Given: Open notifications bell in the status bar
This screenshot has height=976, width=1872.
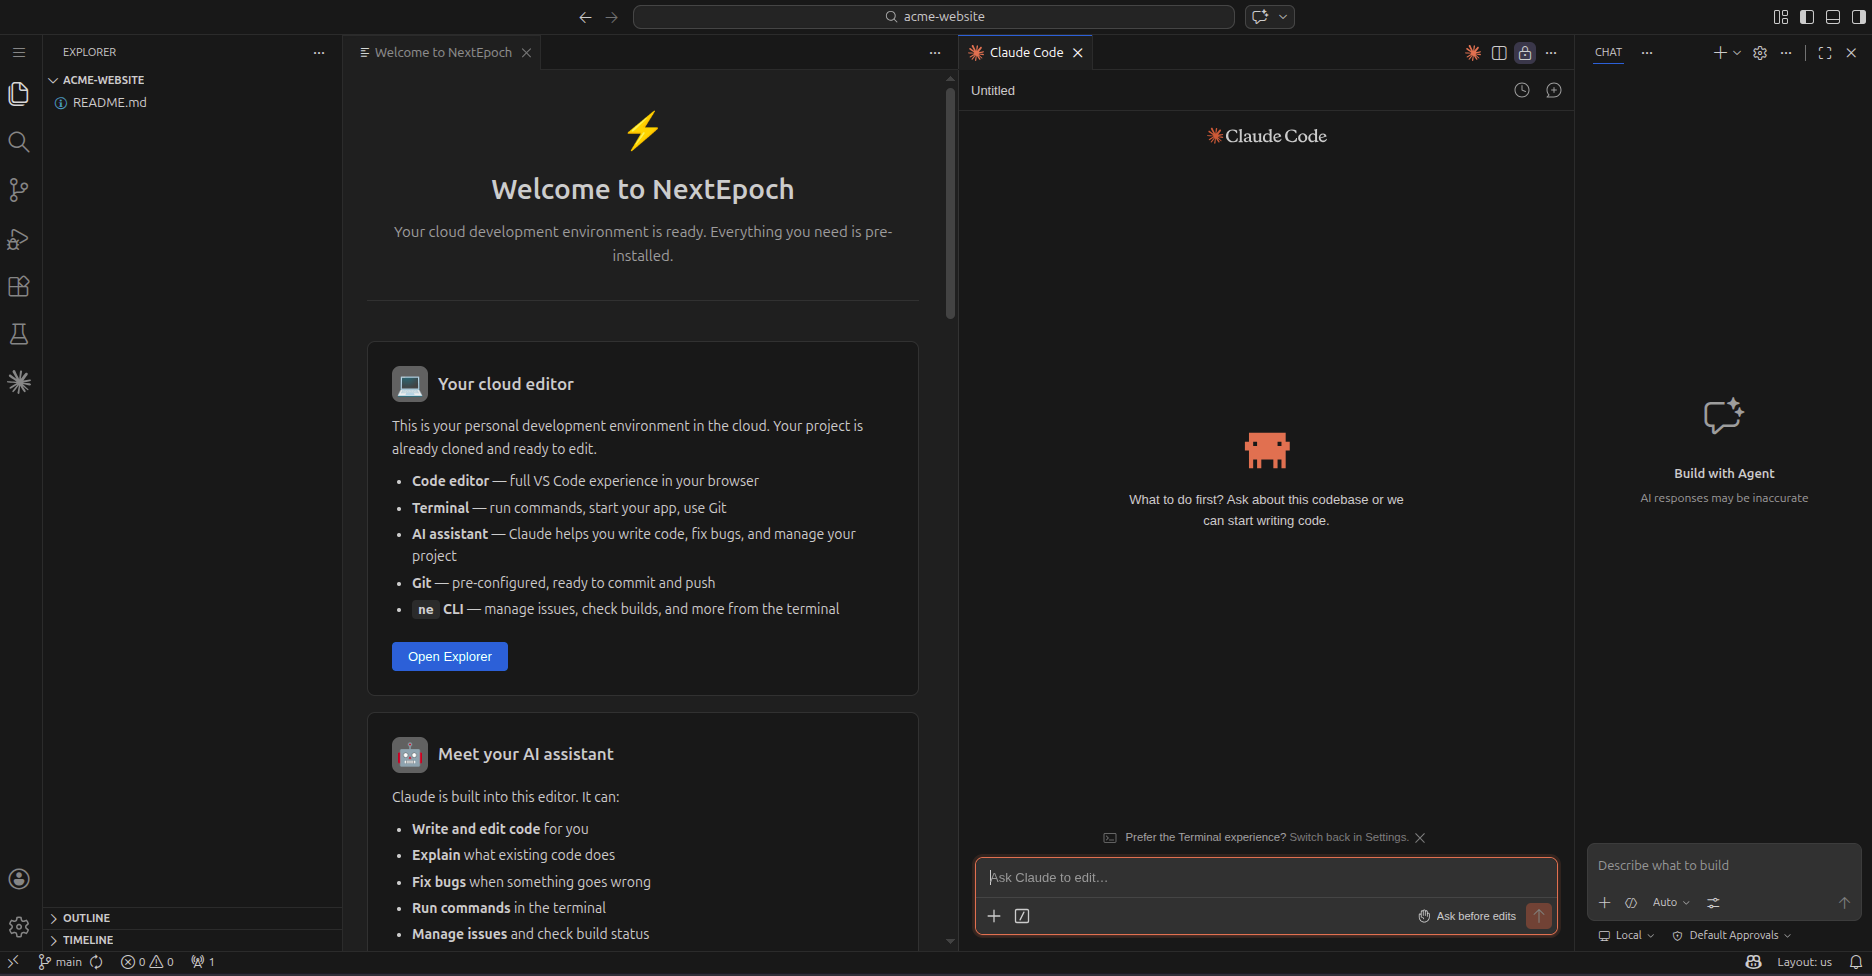Looking at the screenshot, I should [x=1856, y=962].
